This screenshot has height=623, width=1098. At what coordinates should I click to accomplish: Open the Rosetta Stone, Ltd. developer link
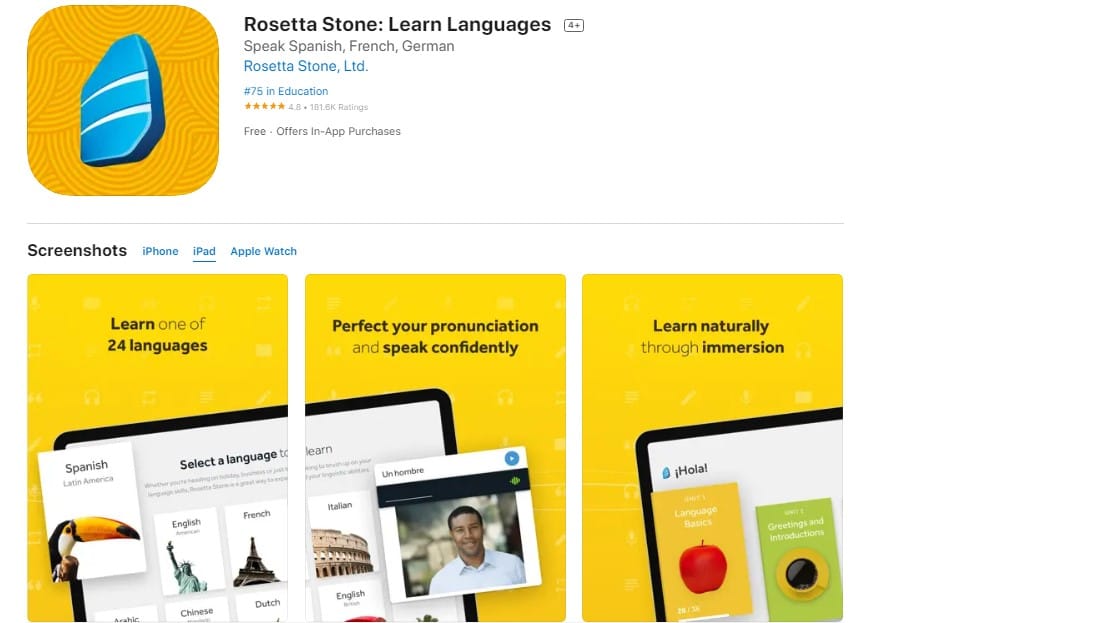click(306, 66)
